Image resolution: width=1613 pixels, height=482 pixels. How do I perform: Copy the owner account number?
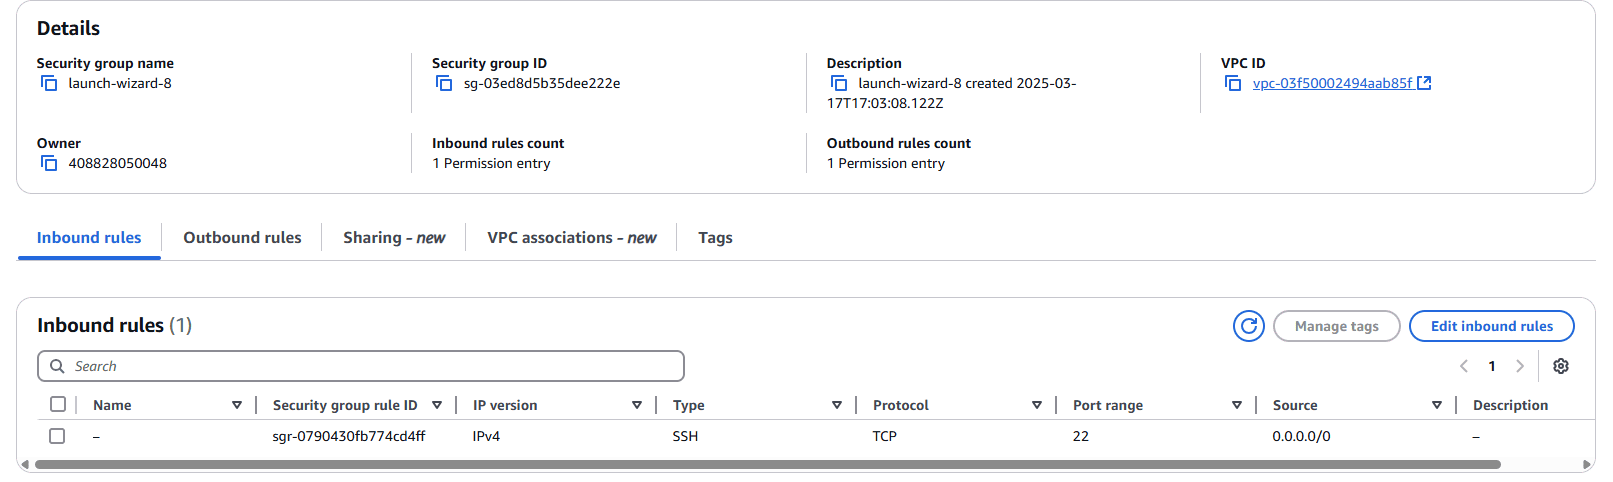49,163
